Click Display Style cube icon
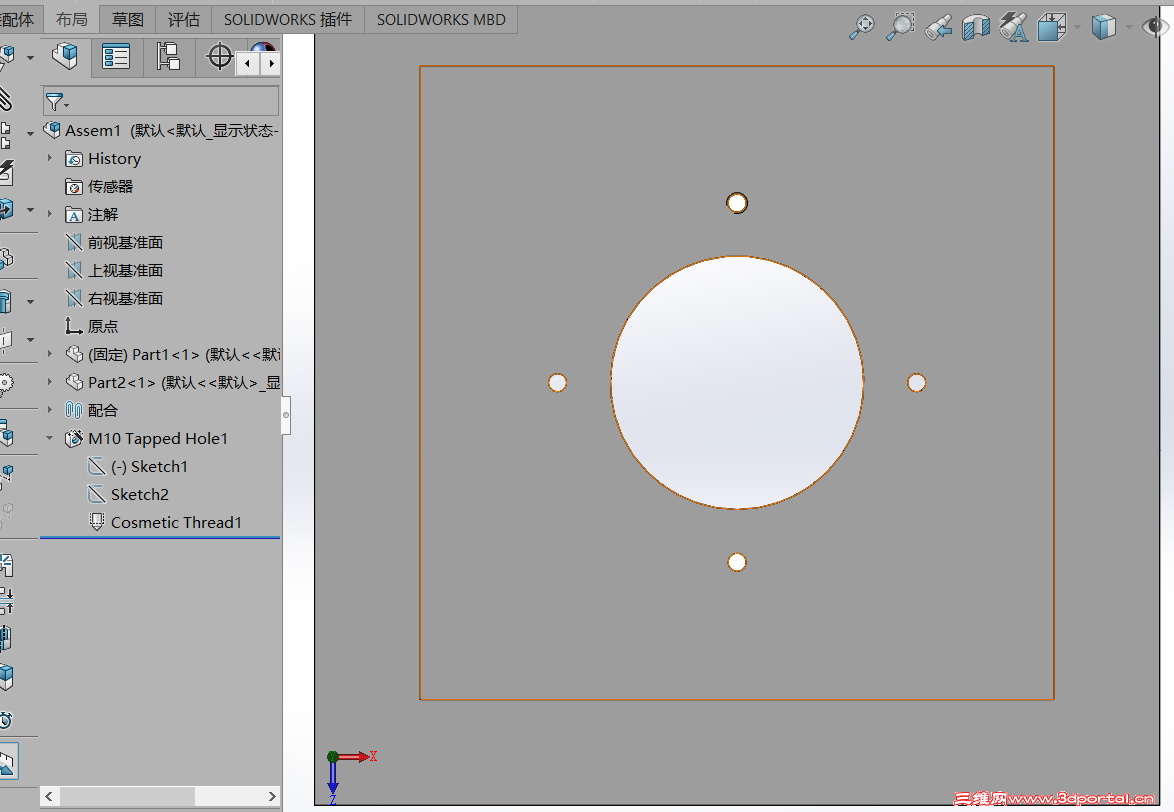This screenshot has height=812, width=1174. pos(1104,27)
